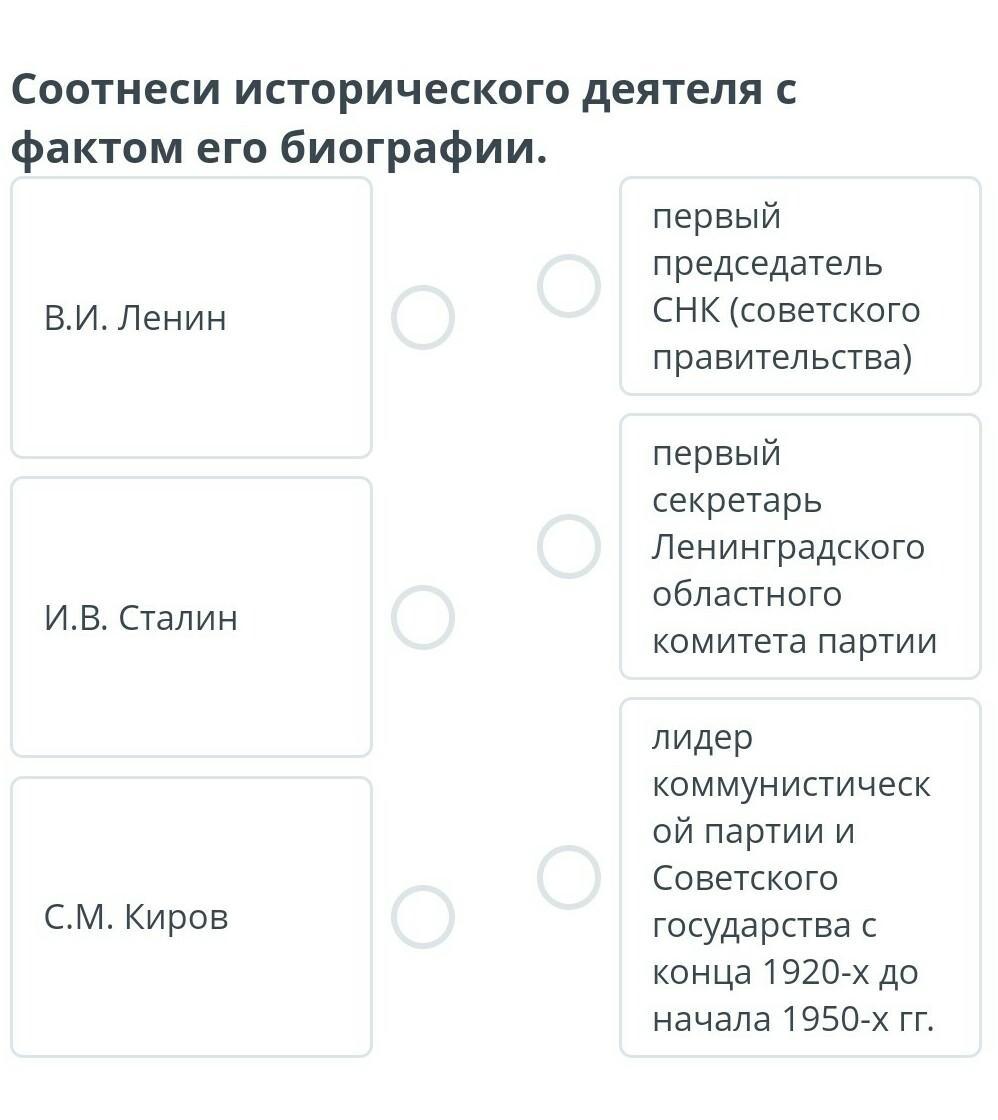Pick the circle beside первый председатель СНК
The height and width of the screenshot is (1120, 998).
click(x=569, y=286)
